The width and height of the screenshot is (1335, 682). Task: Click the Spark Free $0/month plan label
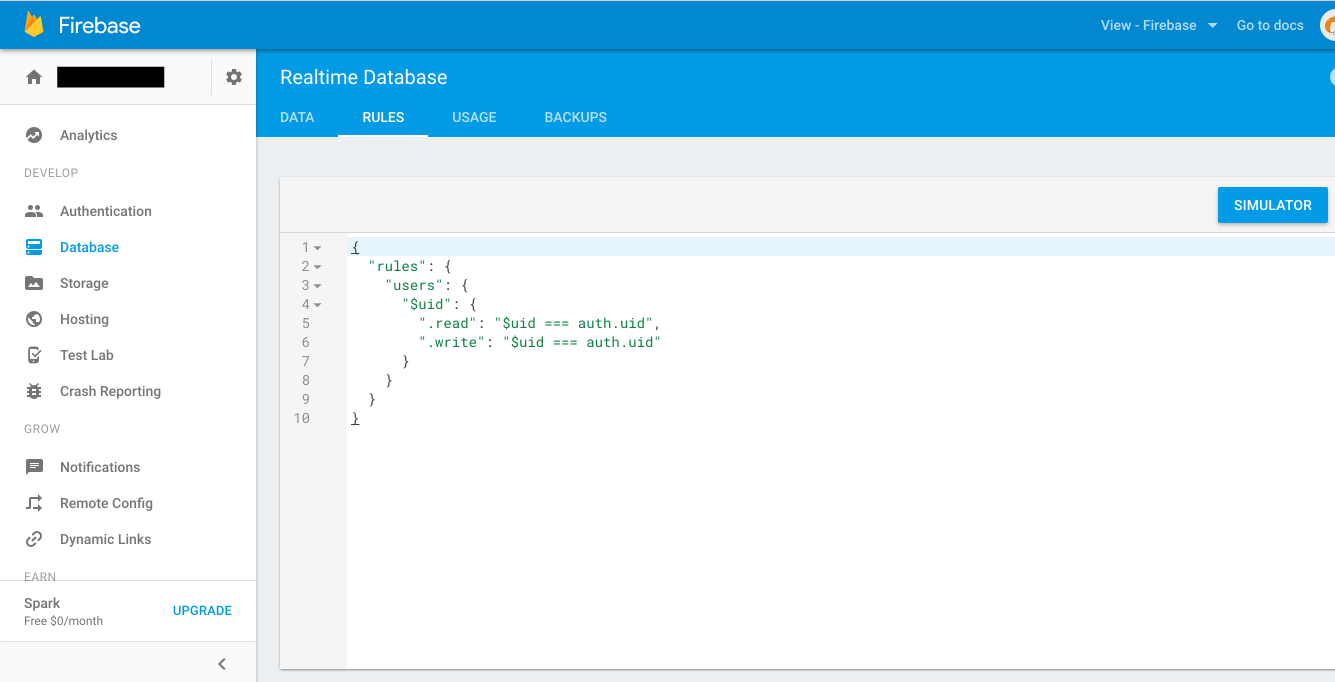(x=63, y=611)
